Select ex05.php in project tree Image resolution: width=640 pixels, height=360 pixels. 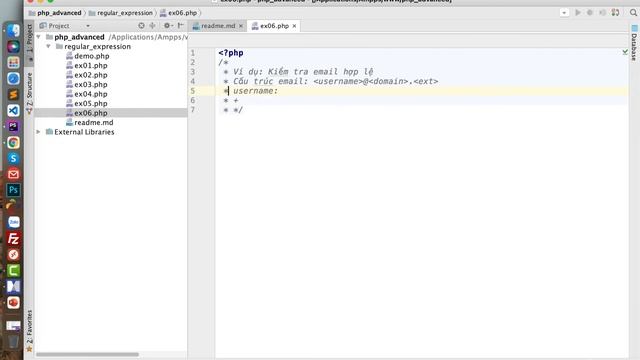91,103
